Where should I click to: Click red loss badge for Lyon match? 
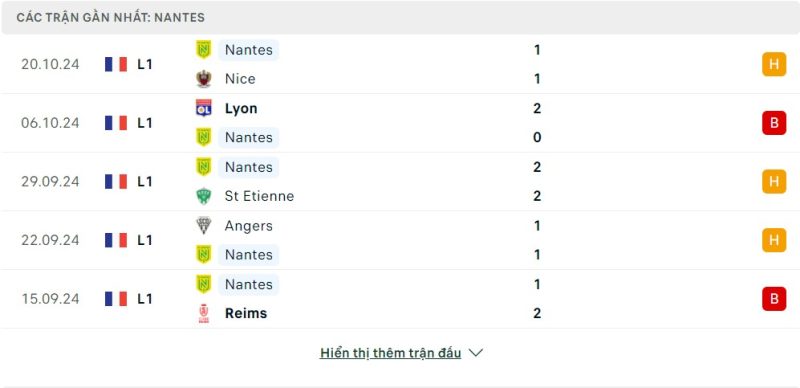pyautogui.click(x=774, y=123)
